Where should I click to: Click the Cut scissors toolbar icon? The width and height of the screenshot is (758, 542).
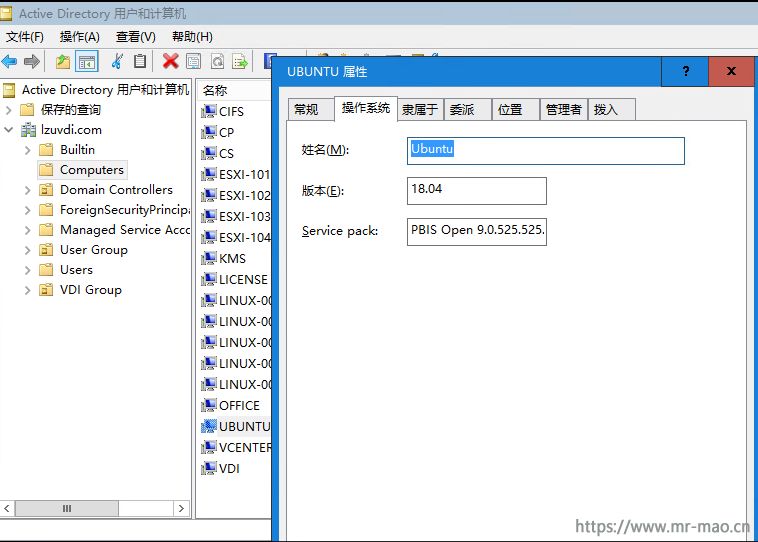117,61
